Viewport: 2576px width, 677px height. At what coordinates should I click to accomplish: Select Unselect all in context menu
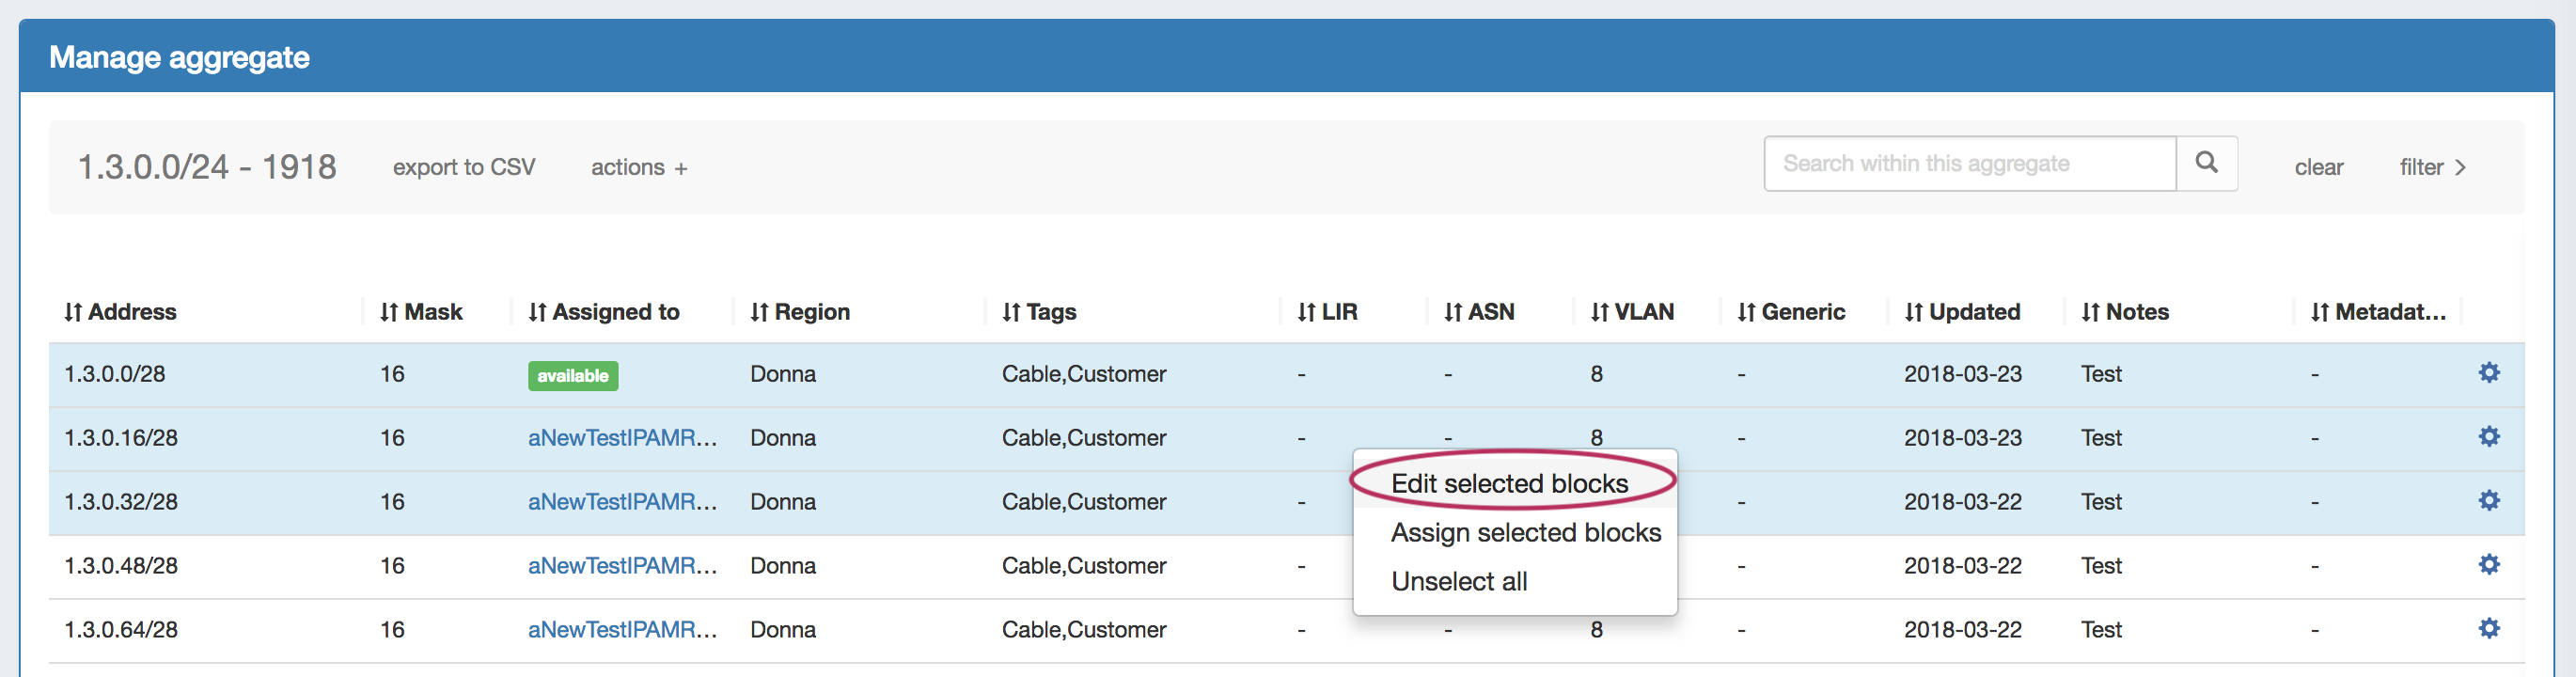tap(1459, 582)
